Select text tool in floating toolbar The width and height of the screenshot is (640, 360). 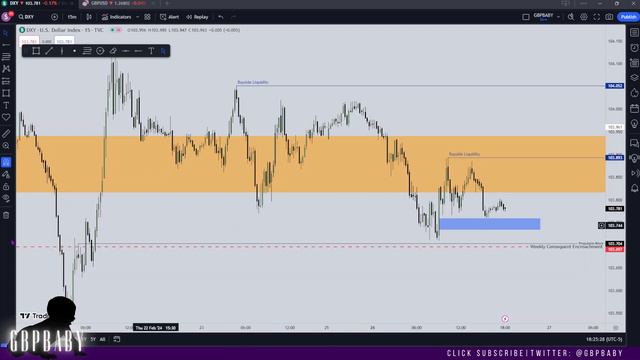151,51
